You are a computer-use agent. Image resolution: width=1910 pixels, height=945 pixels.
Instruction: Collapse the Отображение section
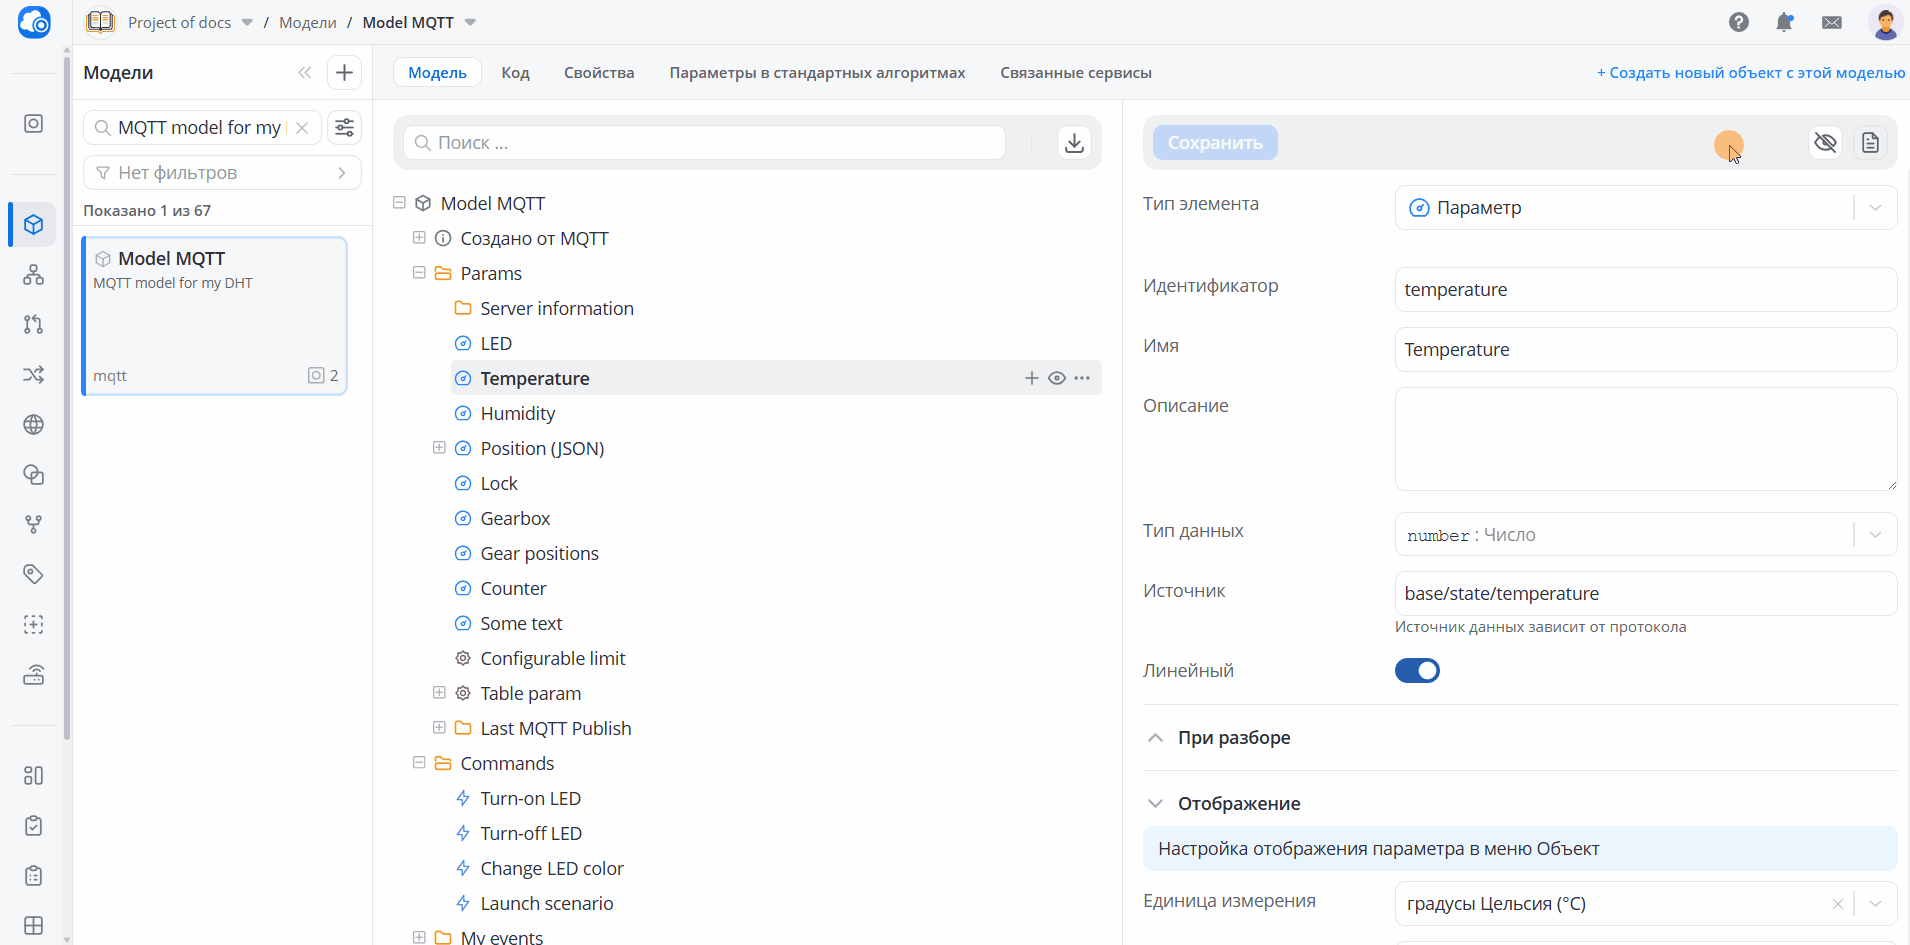1155,804
